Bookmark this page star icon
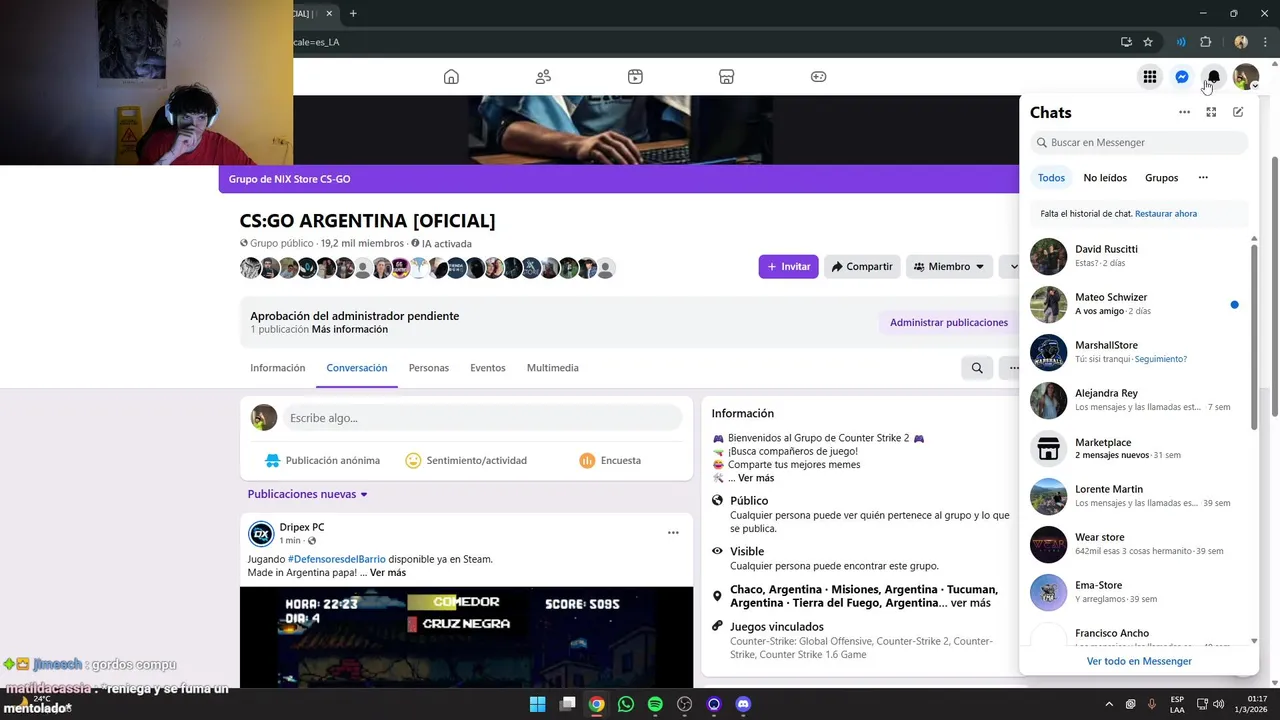Image resolution: width=1280 pixels, height=720 pixels. (1148, 42)
